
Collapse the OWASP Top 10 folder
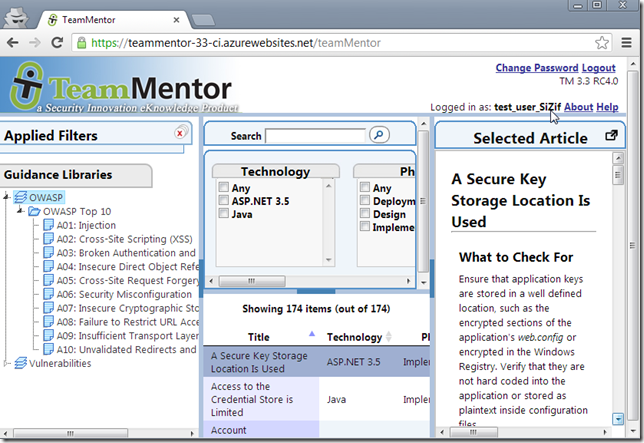[x=20, y=211]
